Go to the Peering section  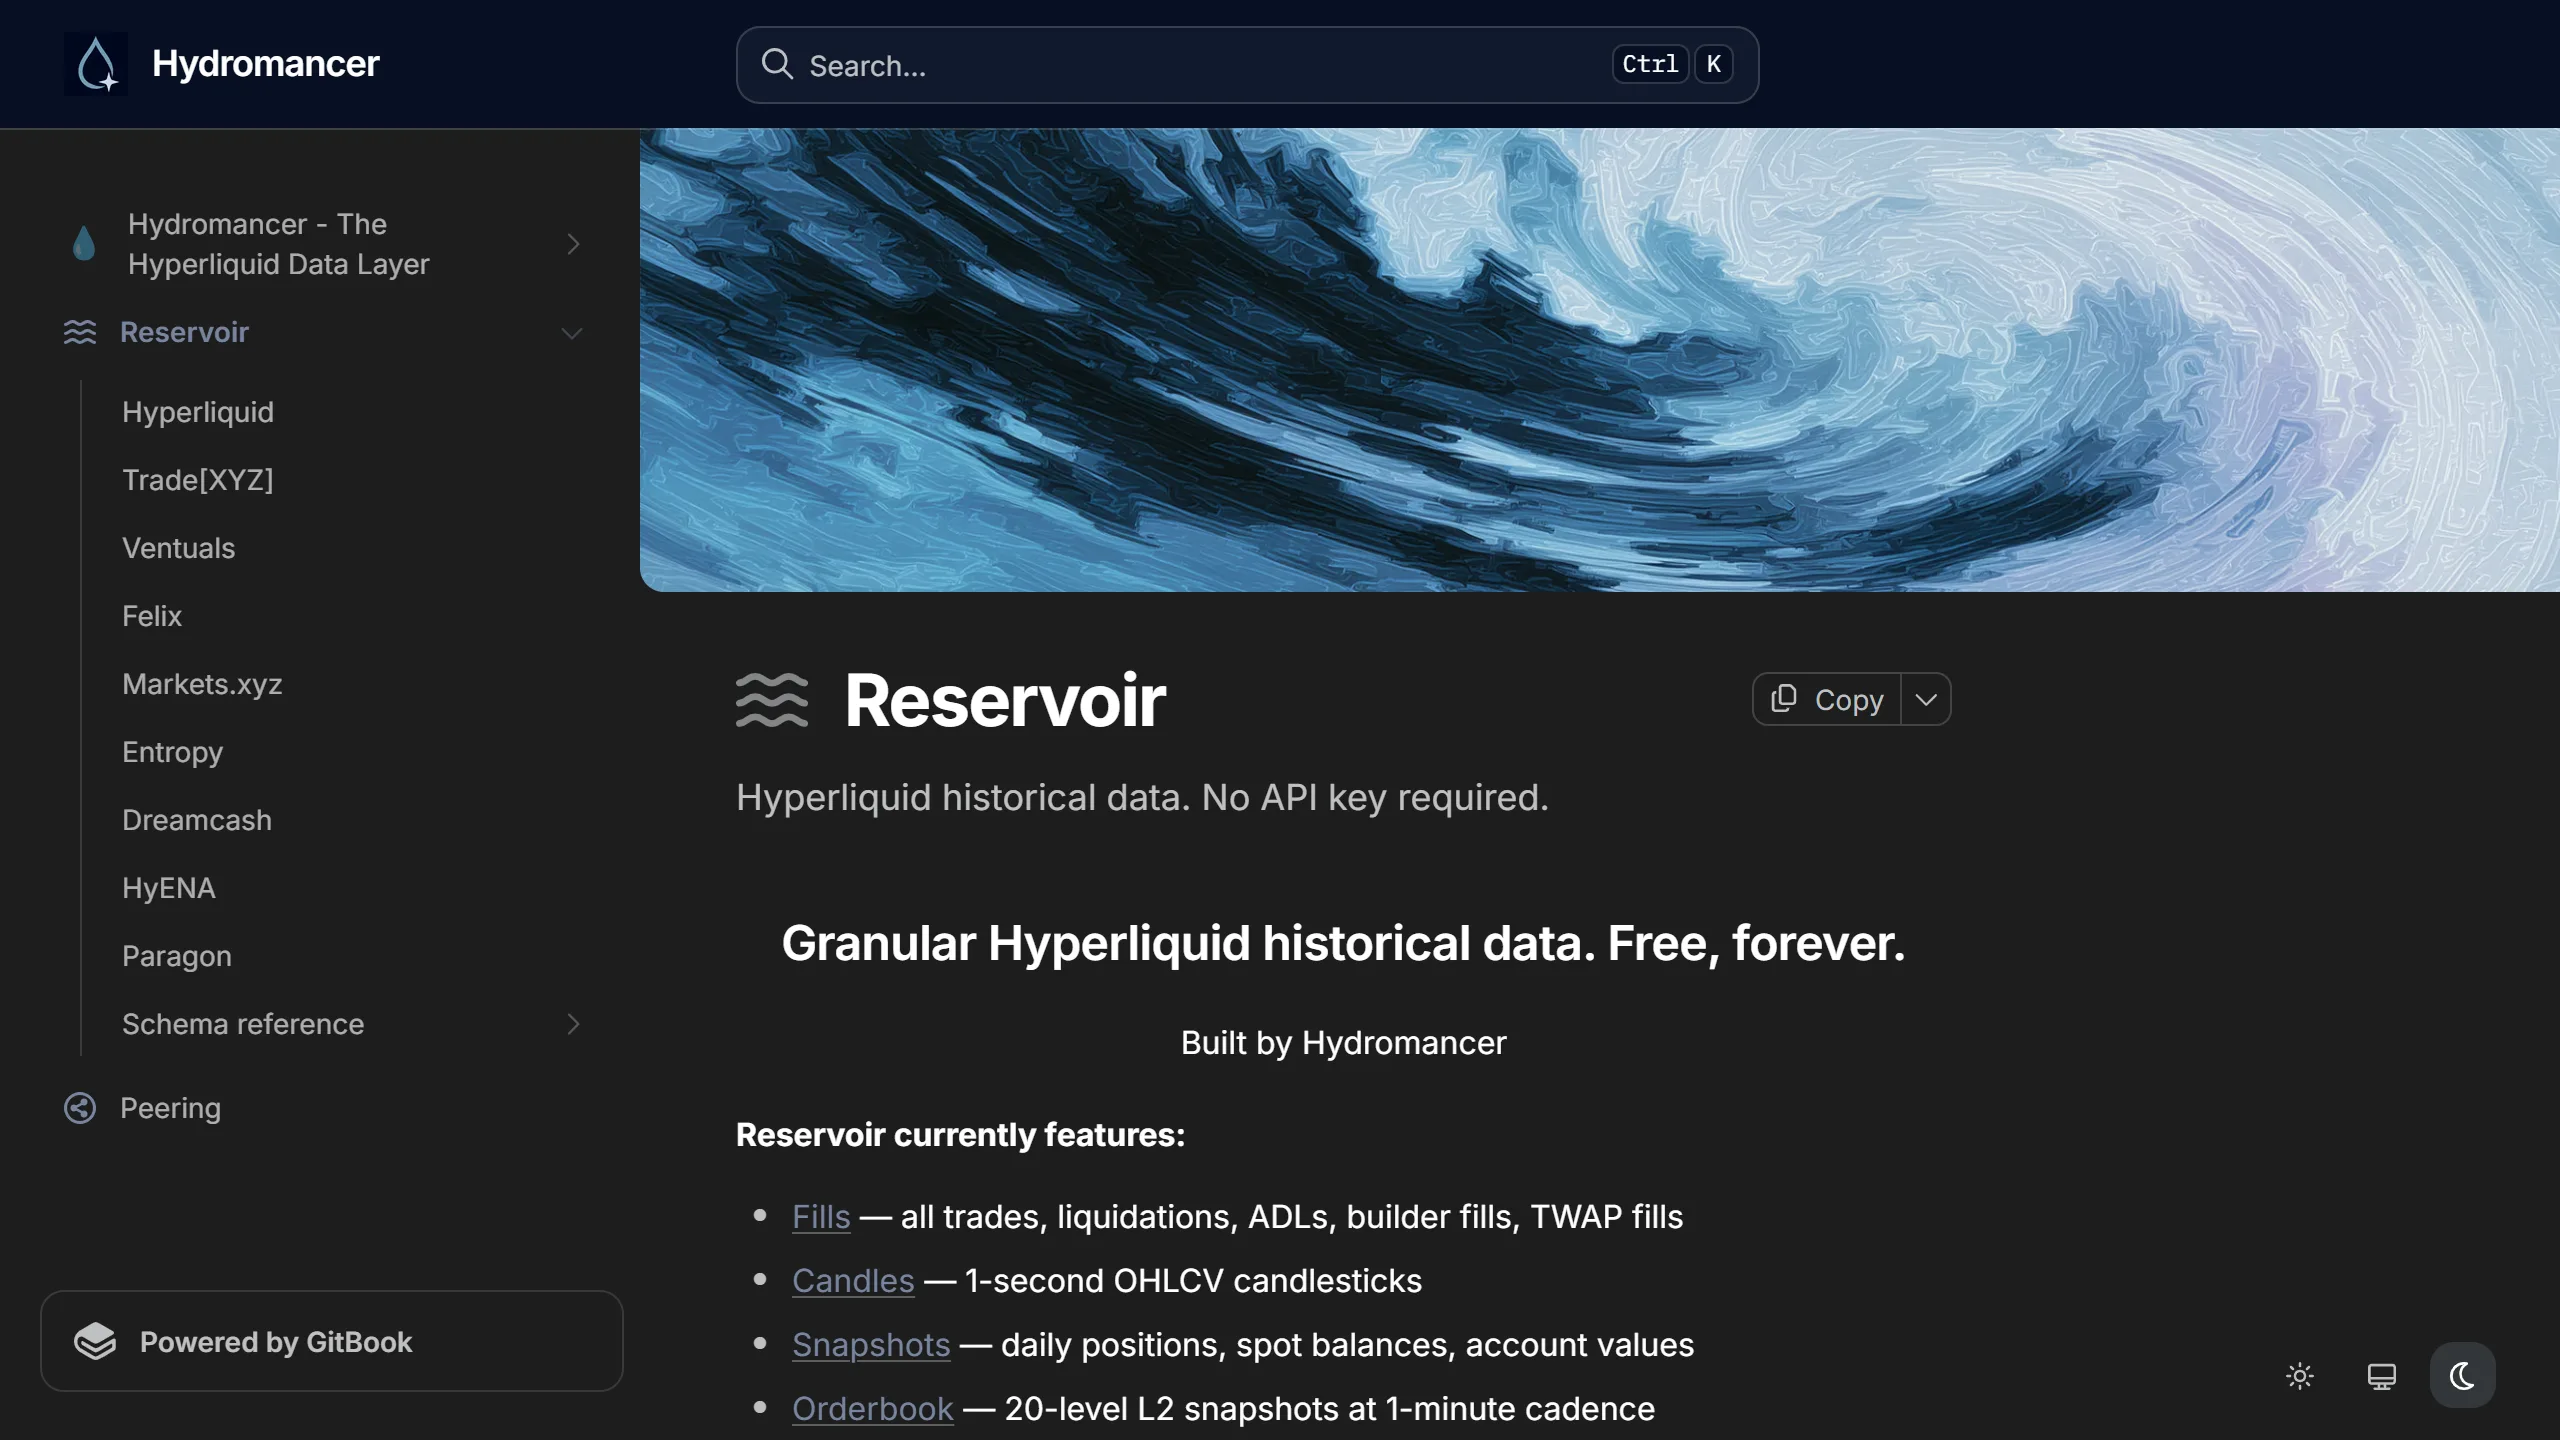pyautogui.click(x=171, y=1108)
